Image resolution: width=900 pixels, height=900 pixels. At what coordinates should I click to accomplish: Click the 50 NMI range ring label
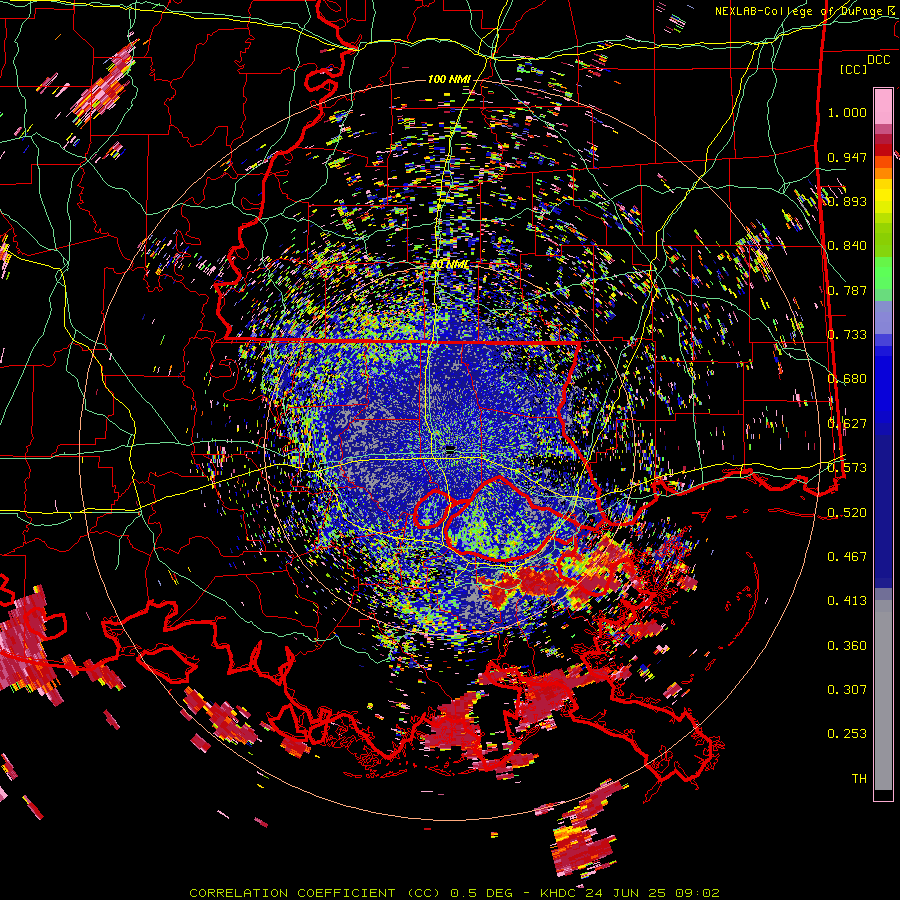pos(449,264)
